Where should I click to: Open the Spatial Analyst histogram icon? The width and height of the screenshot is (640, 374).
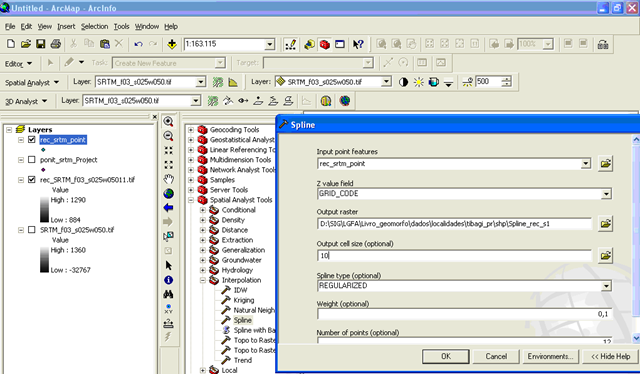tap(233, 82)
